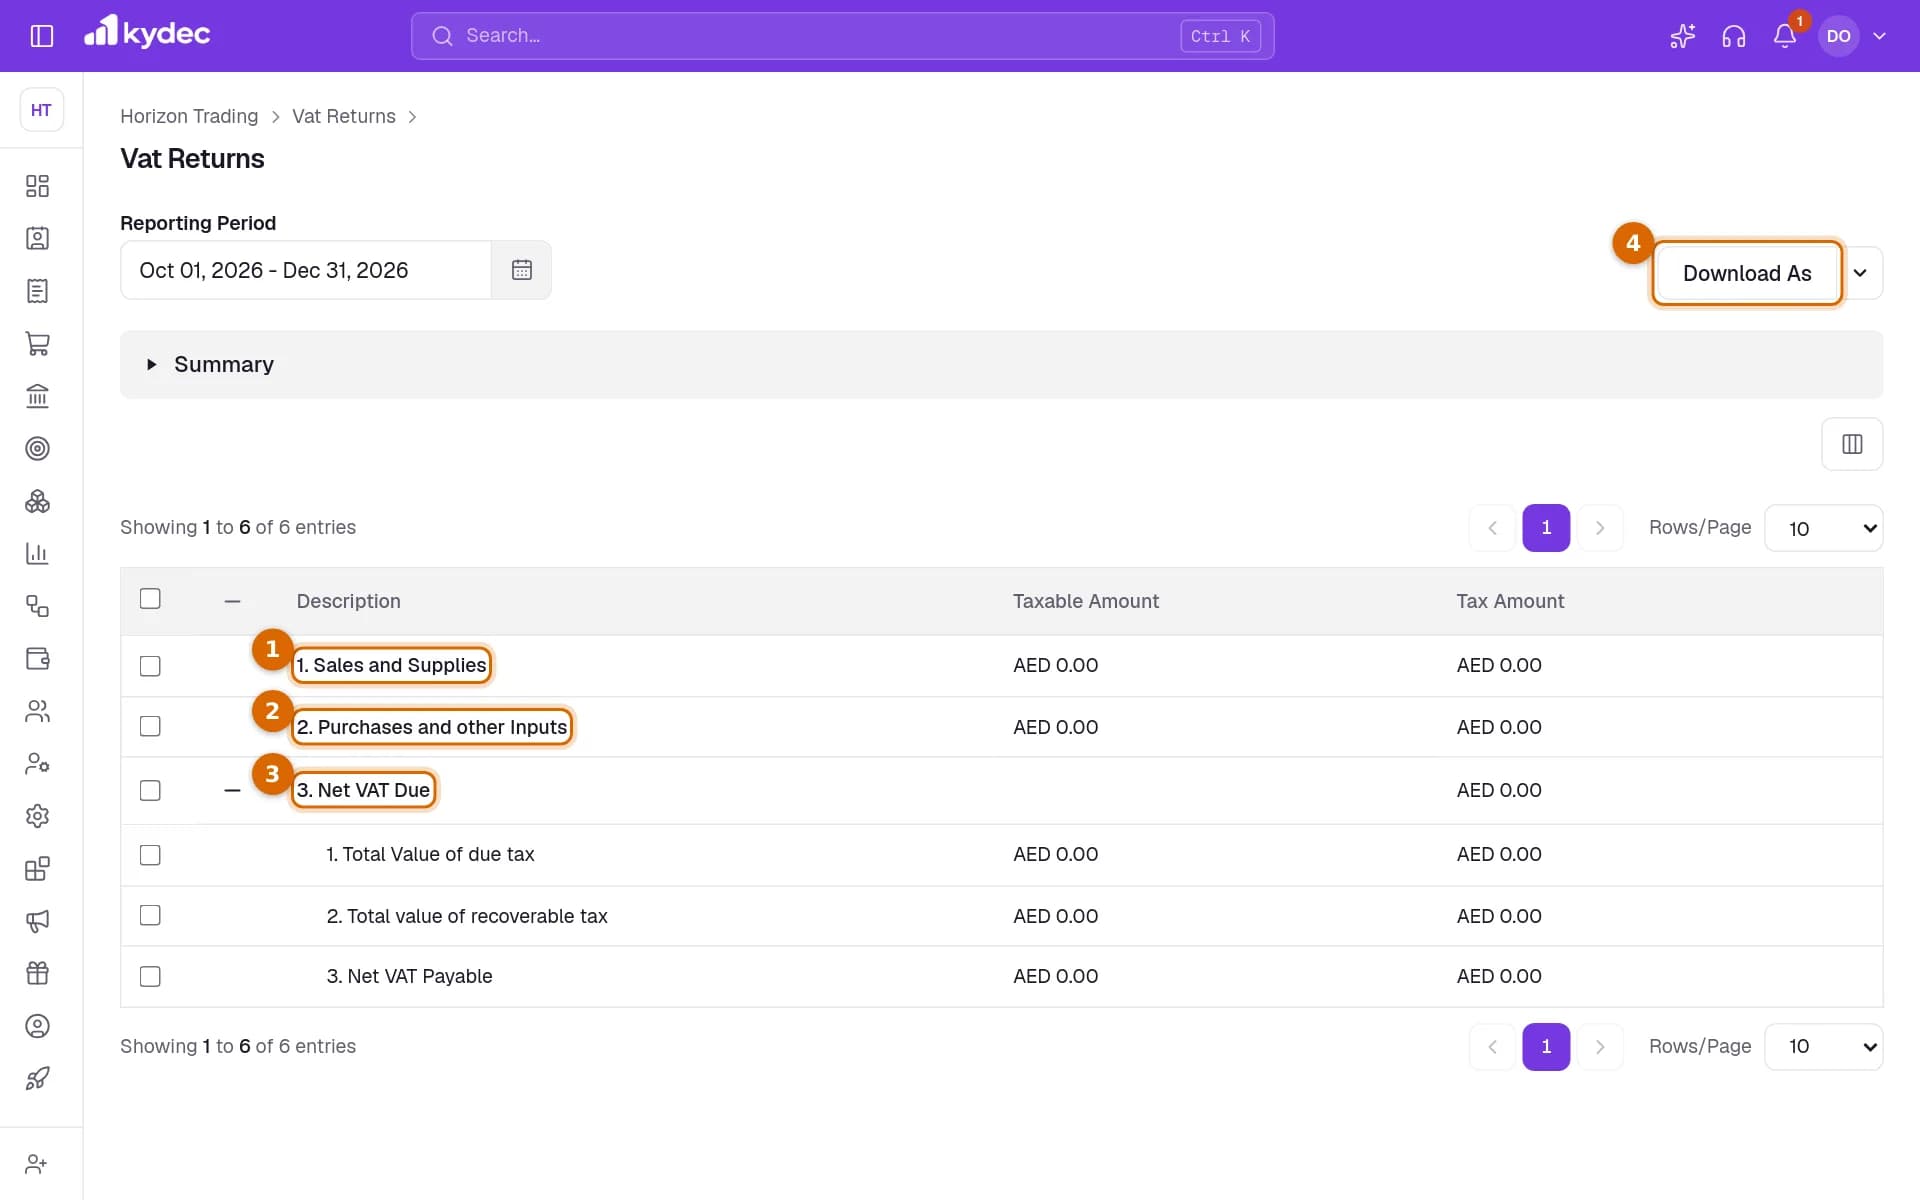Open the headset support icon
The image size is (1920, 1200).
(x=1733, y=36)
